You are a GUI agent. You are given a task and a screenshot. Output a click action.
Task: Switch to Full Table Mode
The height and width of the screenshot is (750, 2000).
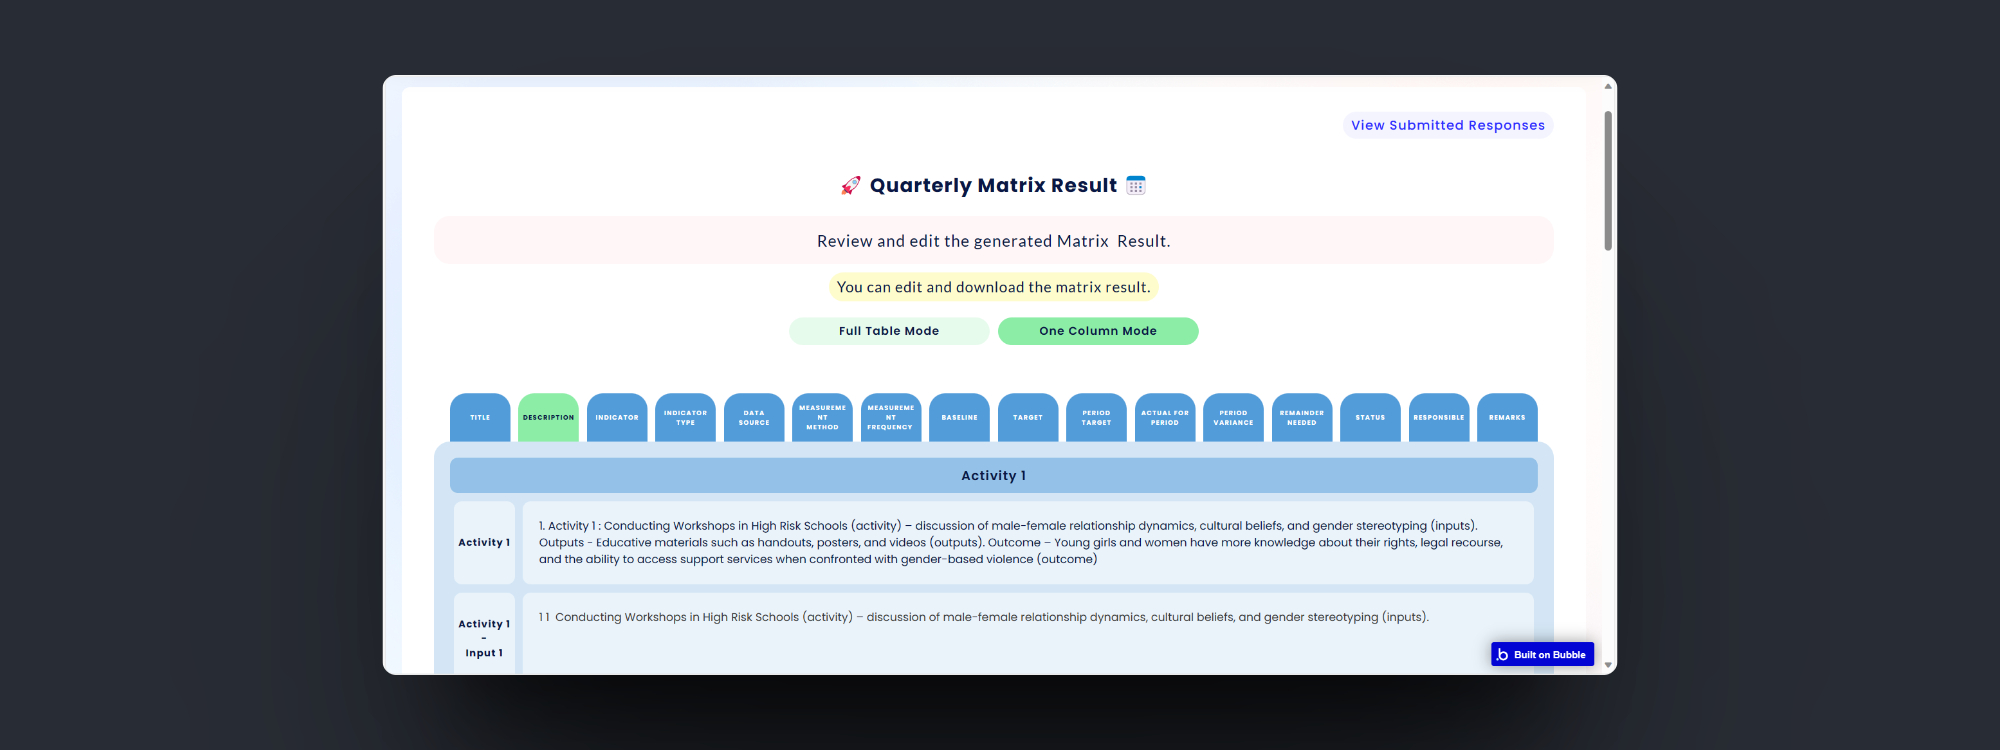[x=889, y=331]
